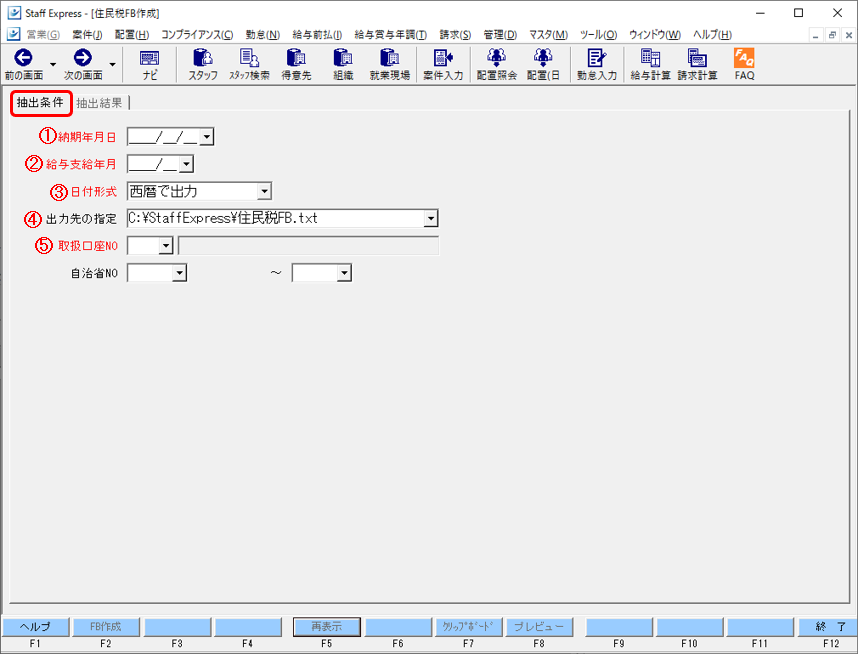Open the 出力先の指定 path dropdown
Image resolution: width=858 pixels, height=654 pixels.
(x=431, y=218)
